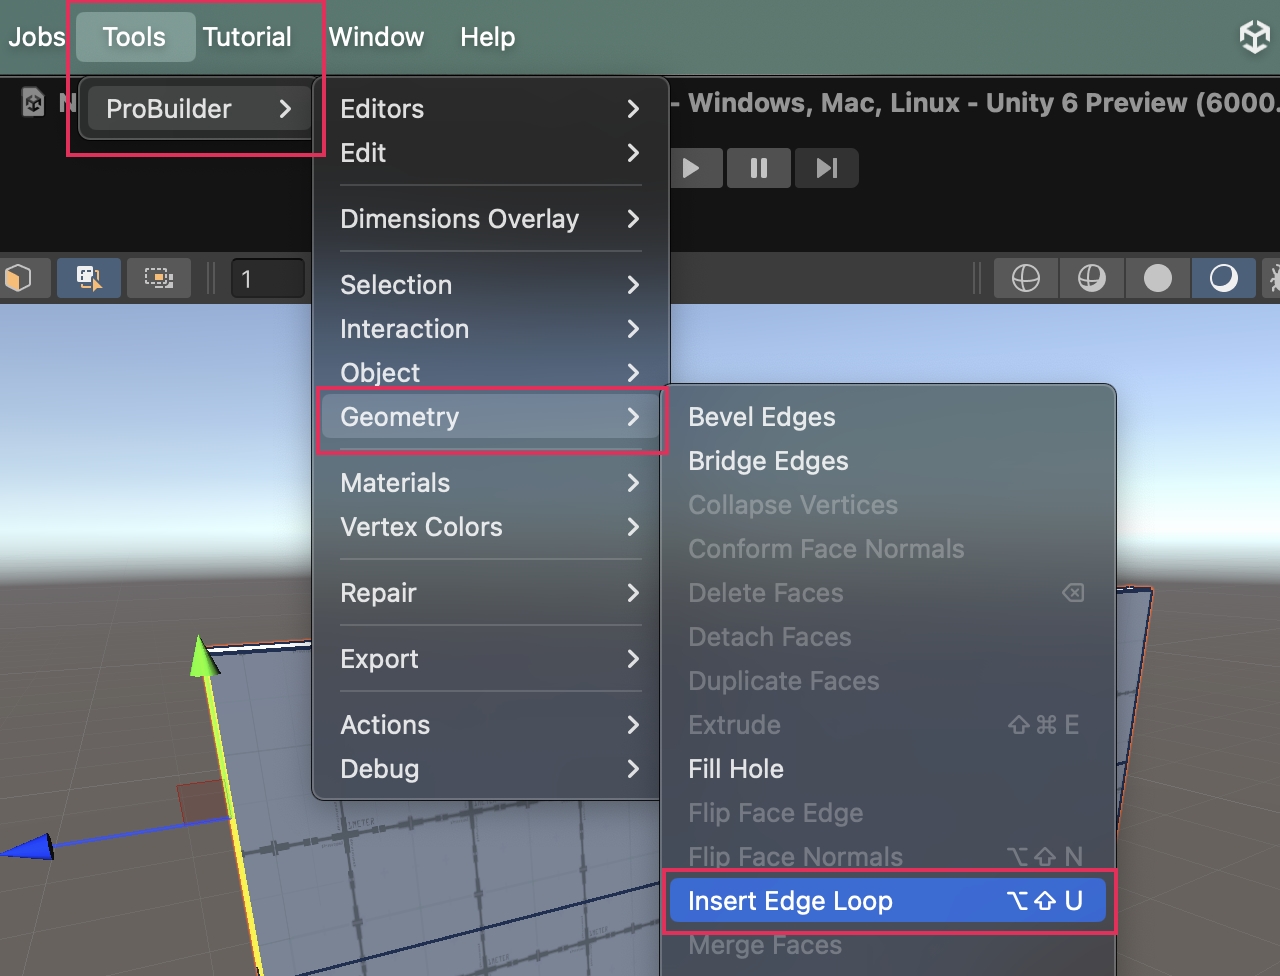The image size is (1280, 976).
Task: Choose Insert Edge Loop
Action: point(887,901)
